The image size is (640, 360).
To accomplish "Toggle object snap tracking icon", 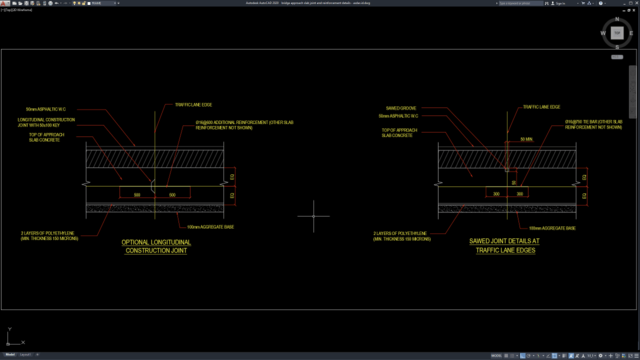I will [548, 356].
